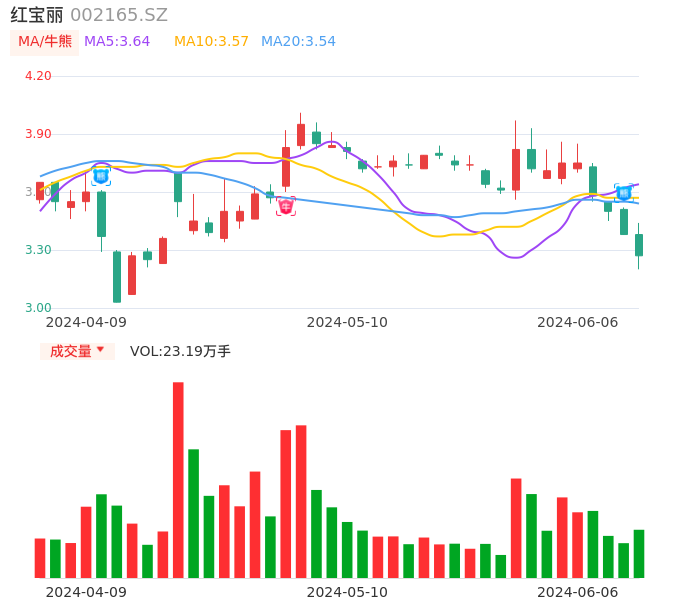
Task: Toggle the yellow MA10:3.57 legend
Action: (211, 41)
